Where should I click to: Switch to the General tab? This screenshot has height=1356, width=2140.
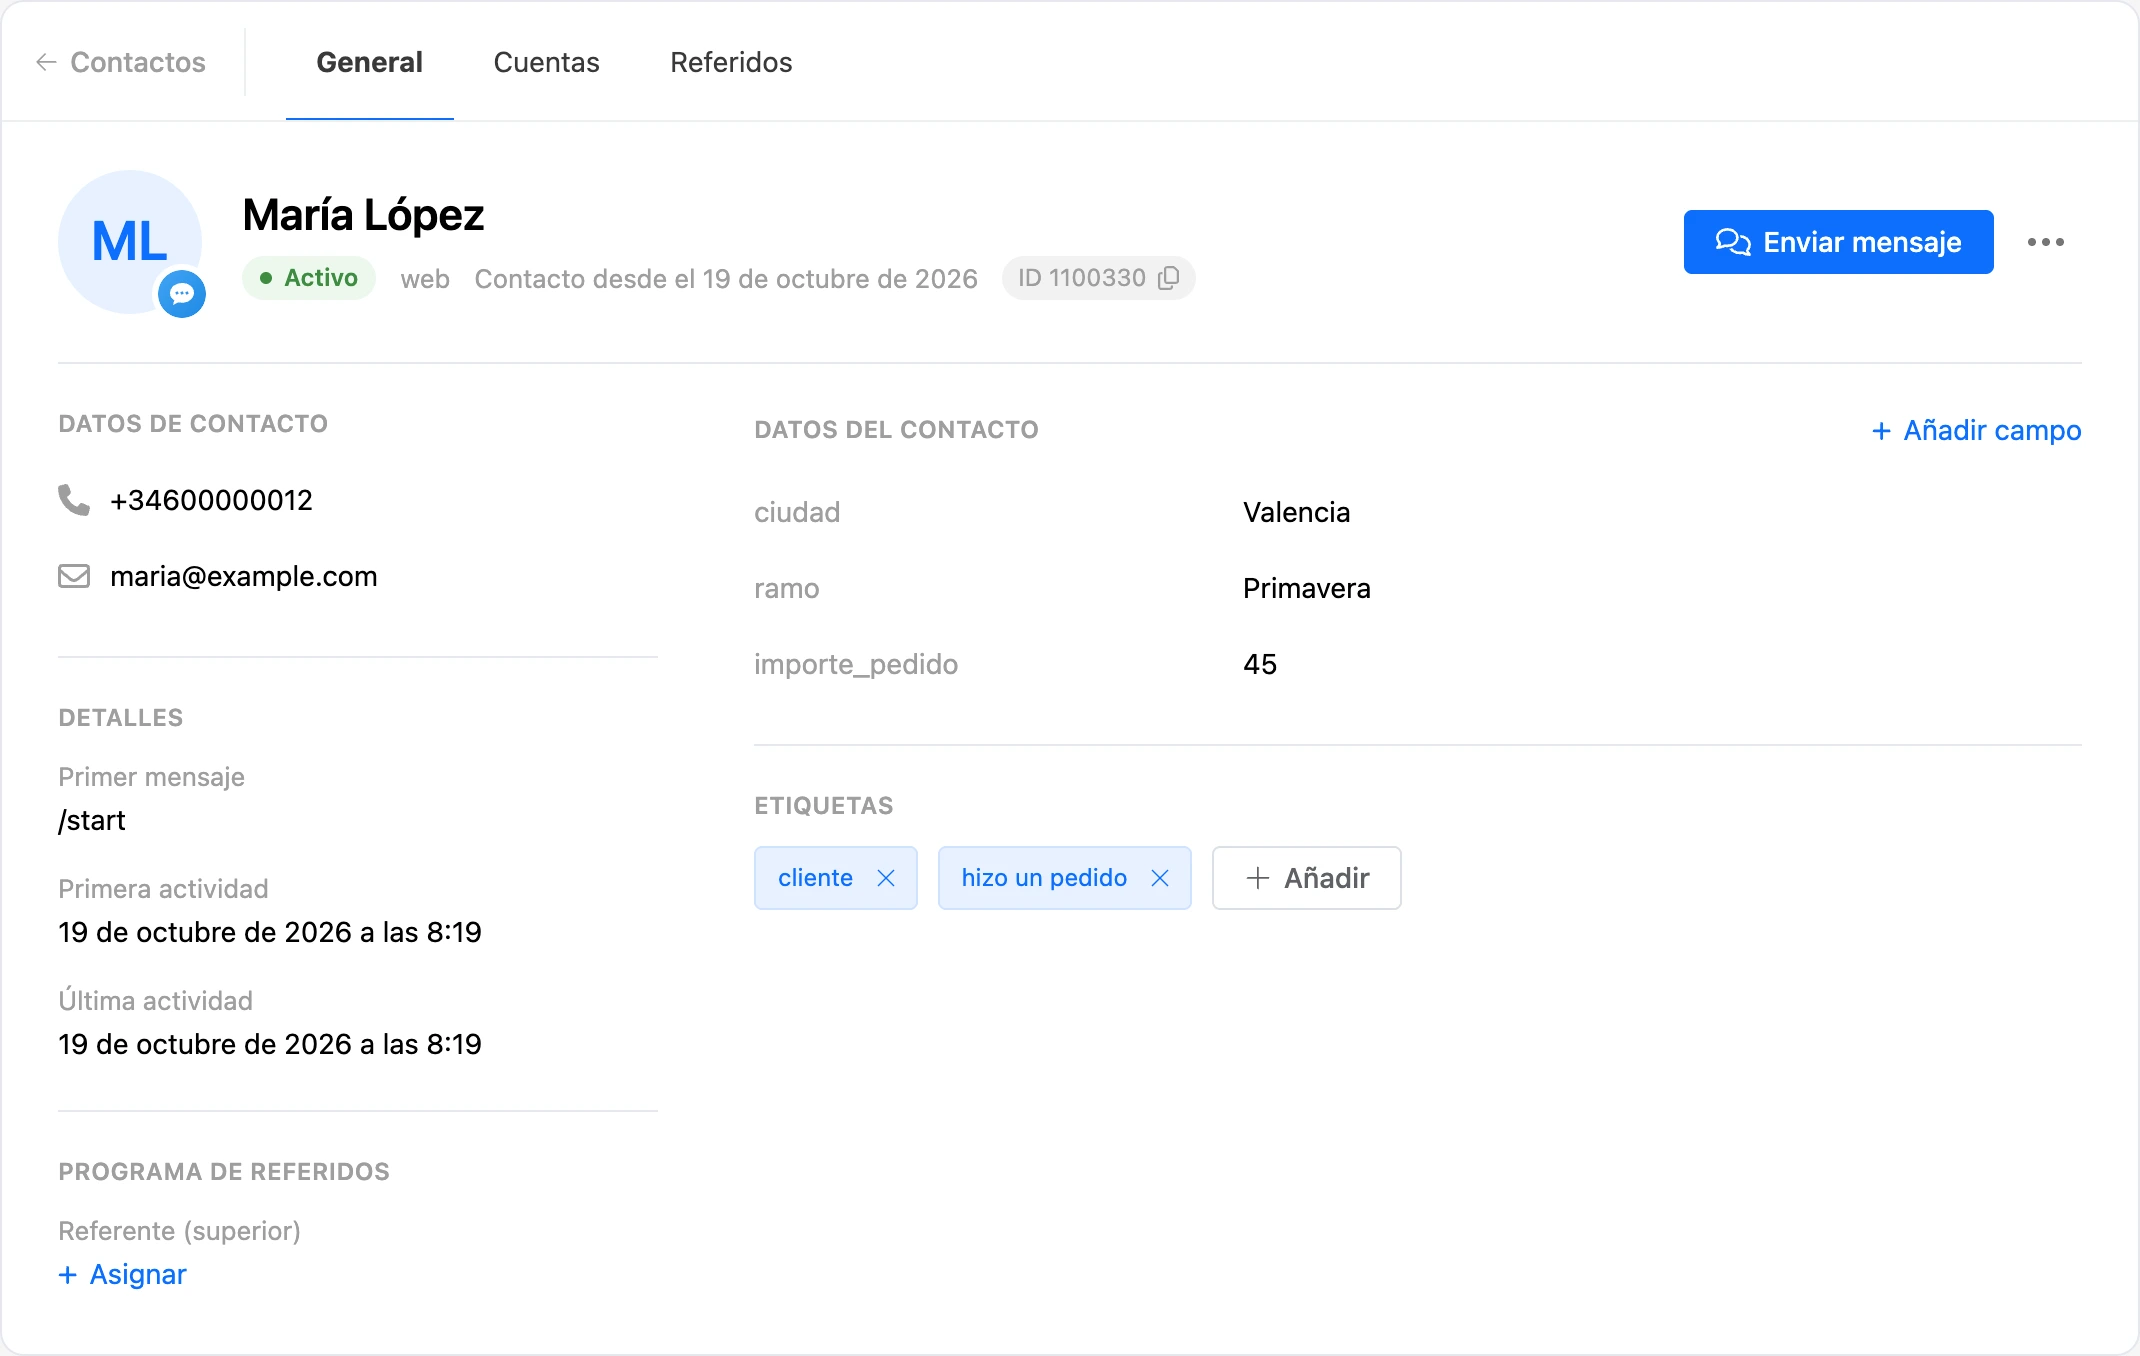tap(369, 62)
